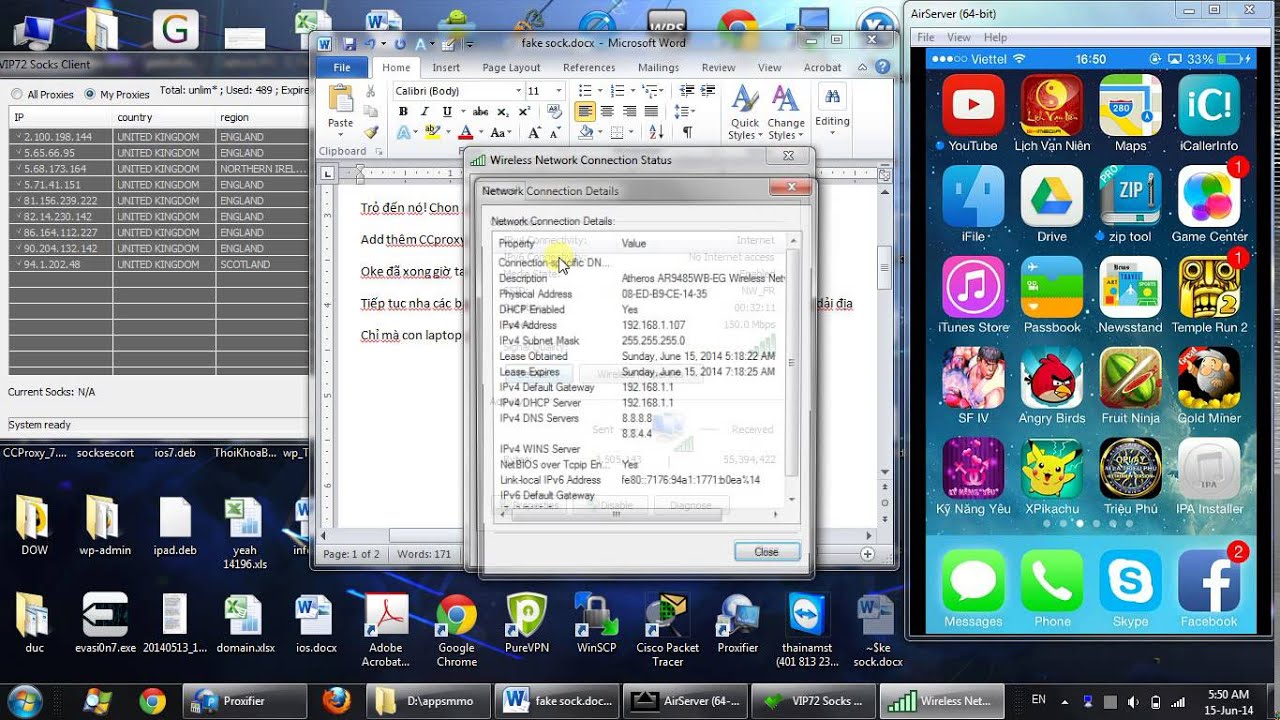Expand Quick Styles gallery dropdown
1280x720 pixels.
745,112
